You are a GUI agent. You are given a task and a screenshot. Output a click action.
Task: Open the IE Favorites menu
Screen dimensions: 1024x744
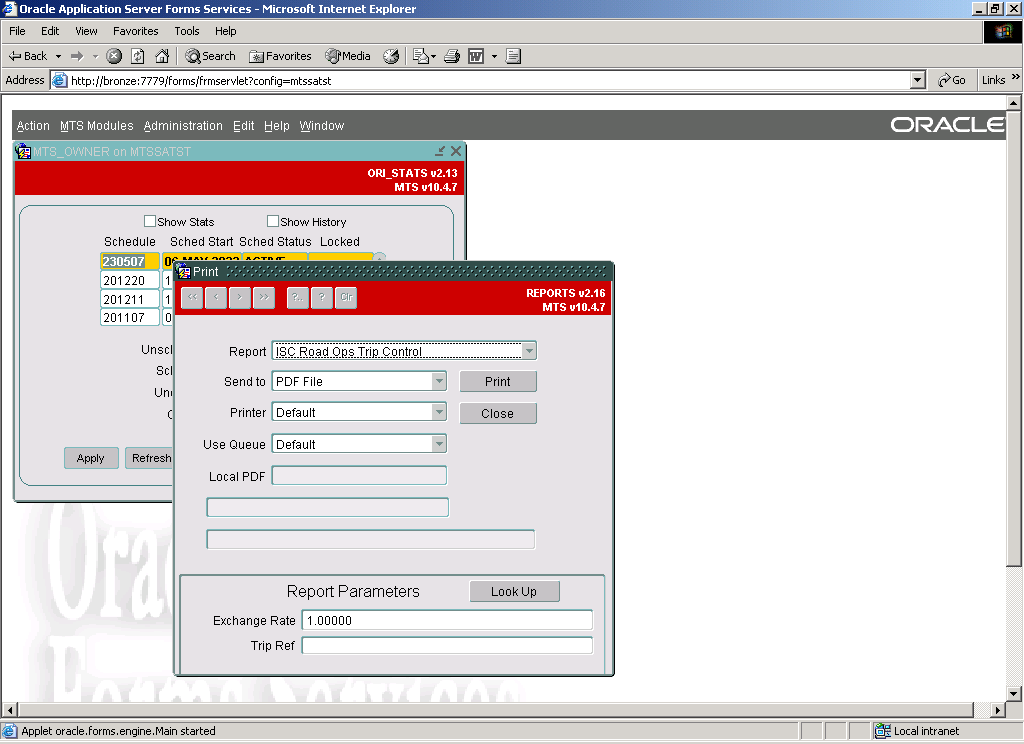[x=136, y=31]
